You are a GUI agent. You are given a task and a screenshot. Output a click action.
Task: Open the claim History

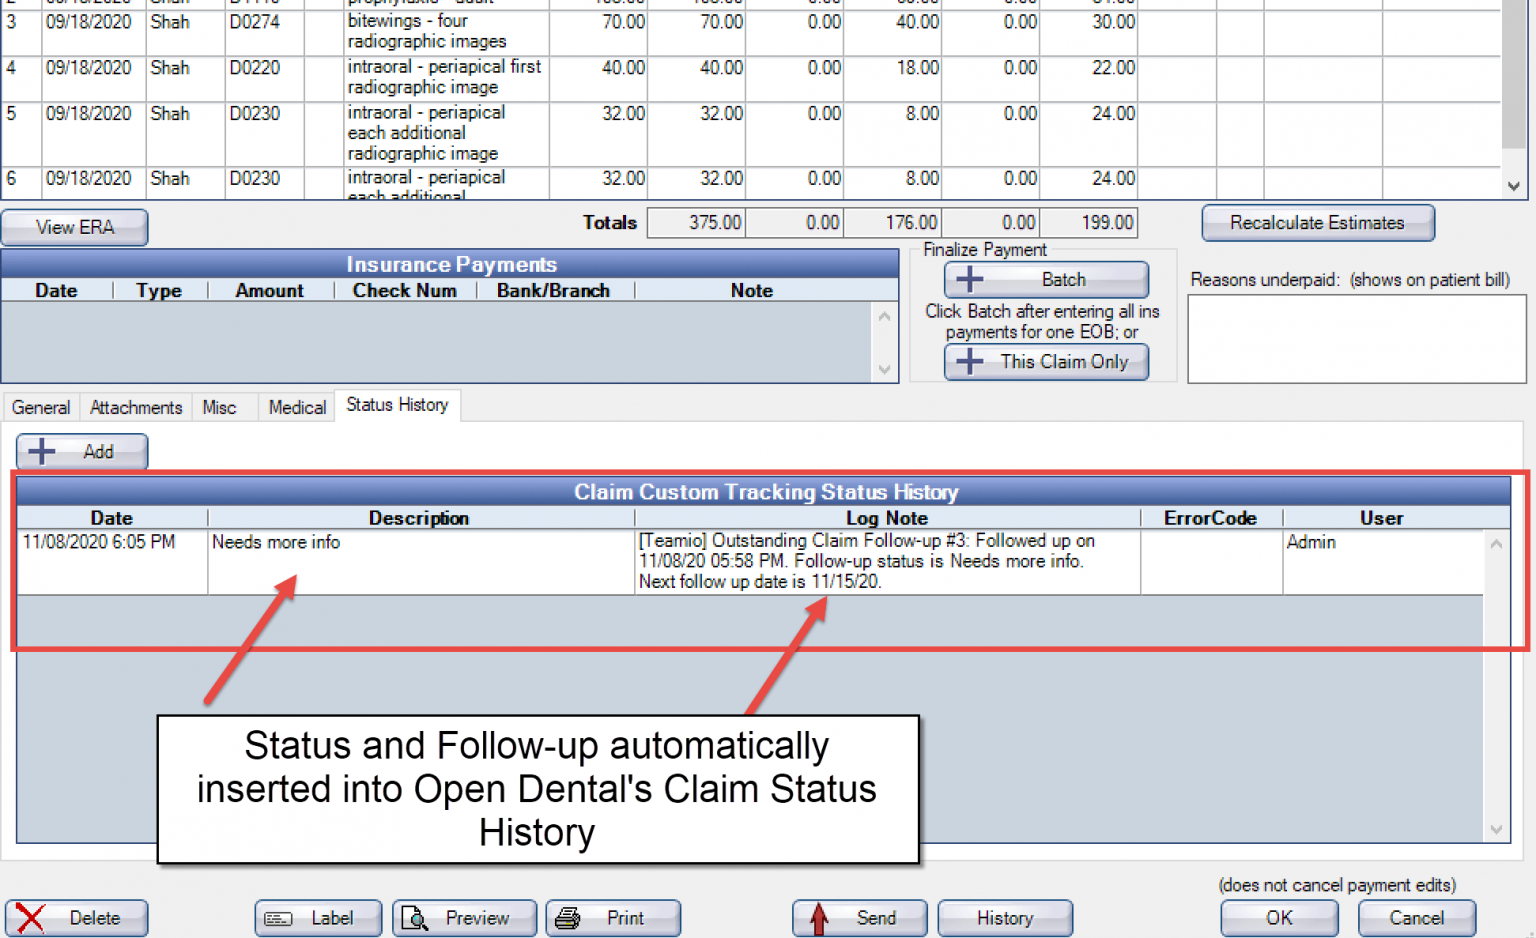click(x=1004, y=918)
